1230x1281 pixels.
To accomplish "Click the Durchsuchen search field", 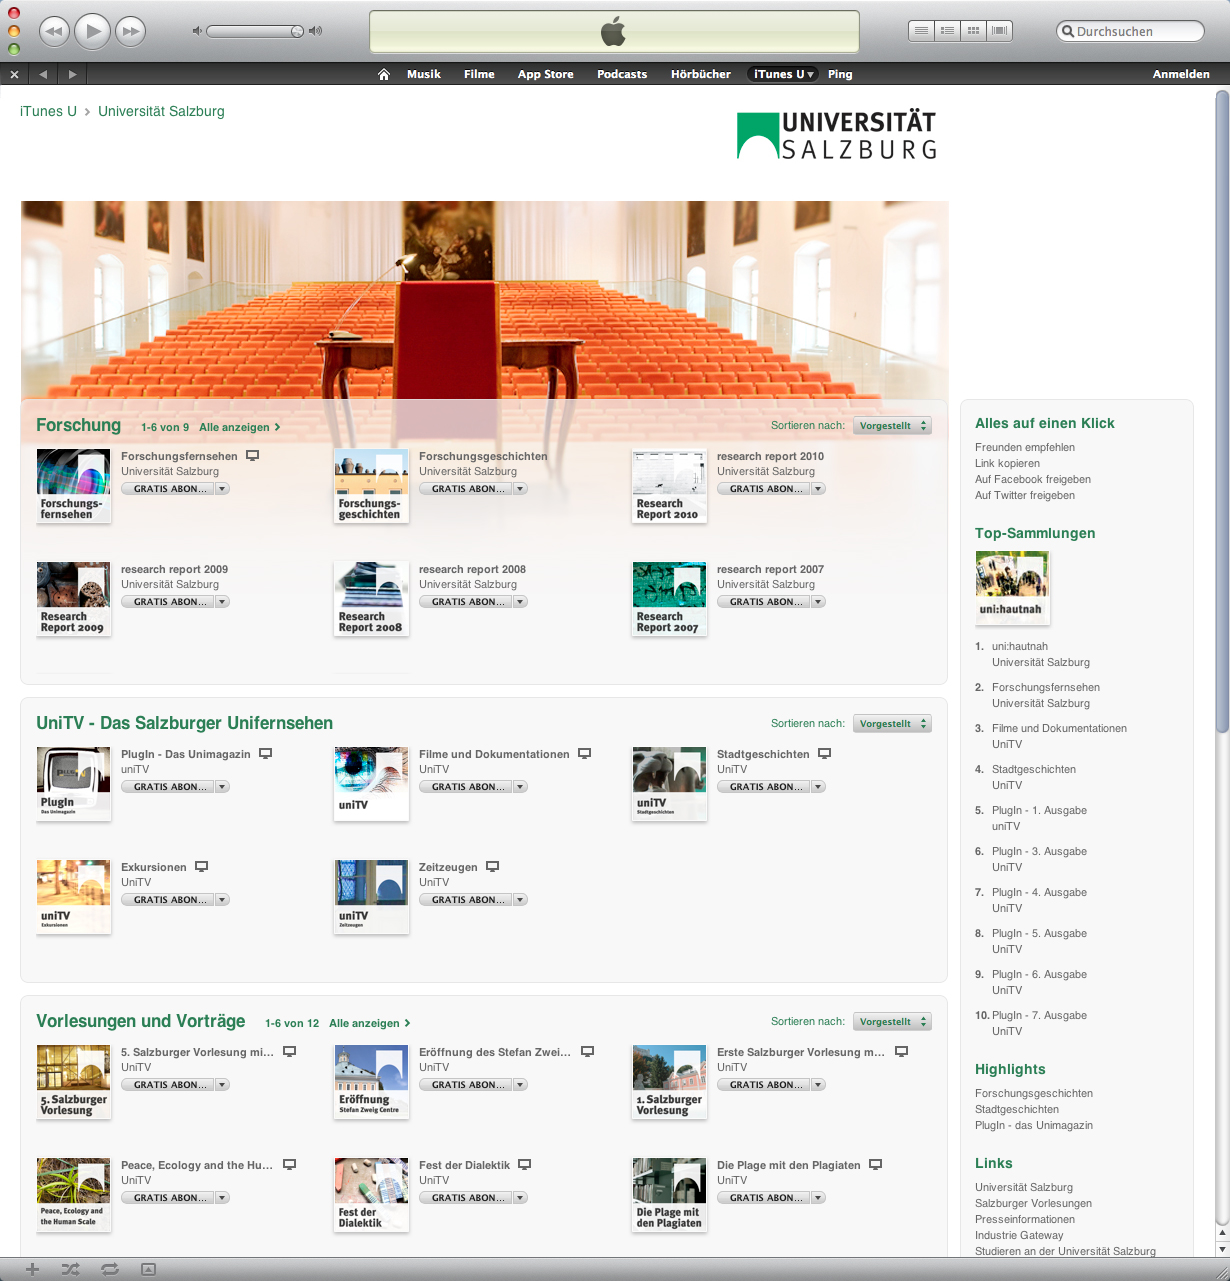I will (1135, 31).
